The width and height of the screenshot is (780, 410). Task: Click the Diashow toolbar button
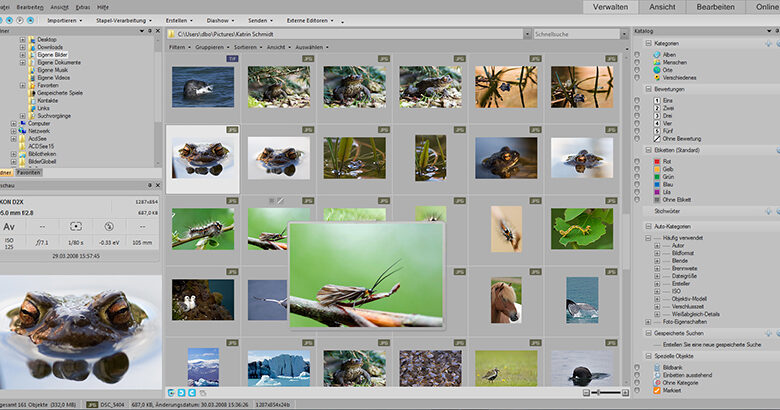(219, 20)
